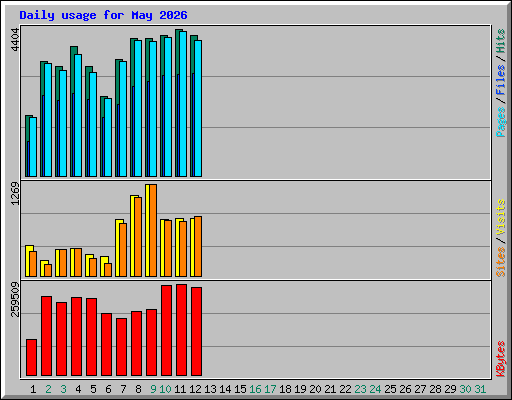This screenshot has width=512, height=400.
Task: Click the day 6 cyan hits bar
Action: point(108,137)
